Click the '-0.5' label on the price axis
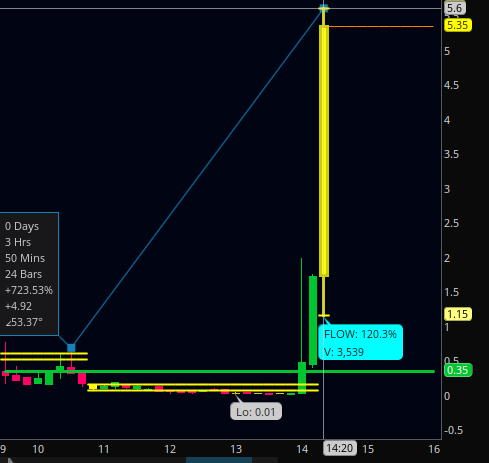This screenshot has width=489, height=463. [454, 430]
